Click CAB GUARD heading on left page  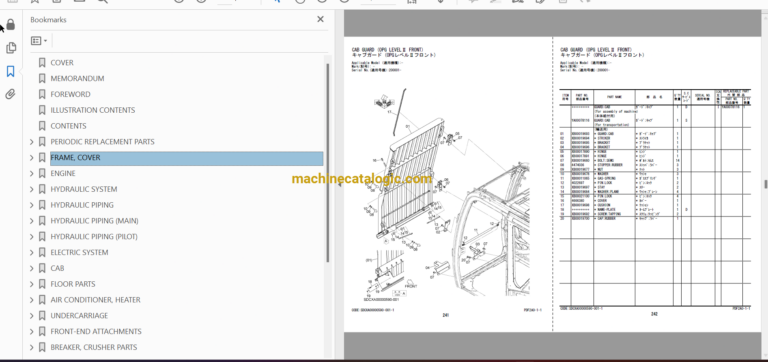(388, 50)
